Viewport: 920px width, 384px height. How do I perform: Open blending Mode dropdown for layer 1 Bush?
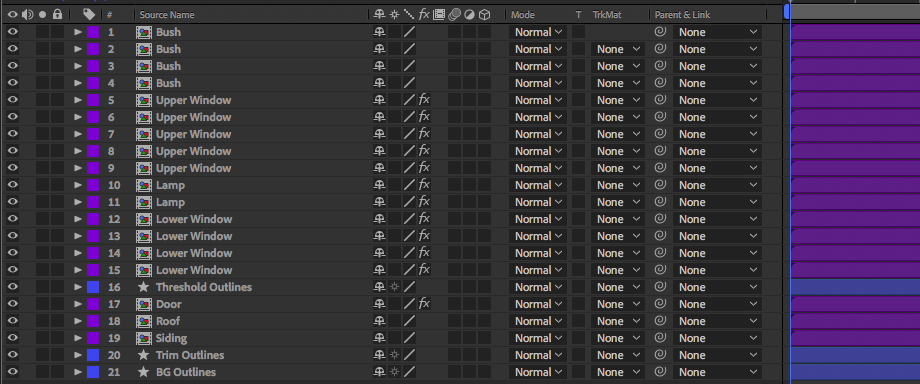tap(538, 32)
